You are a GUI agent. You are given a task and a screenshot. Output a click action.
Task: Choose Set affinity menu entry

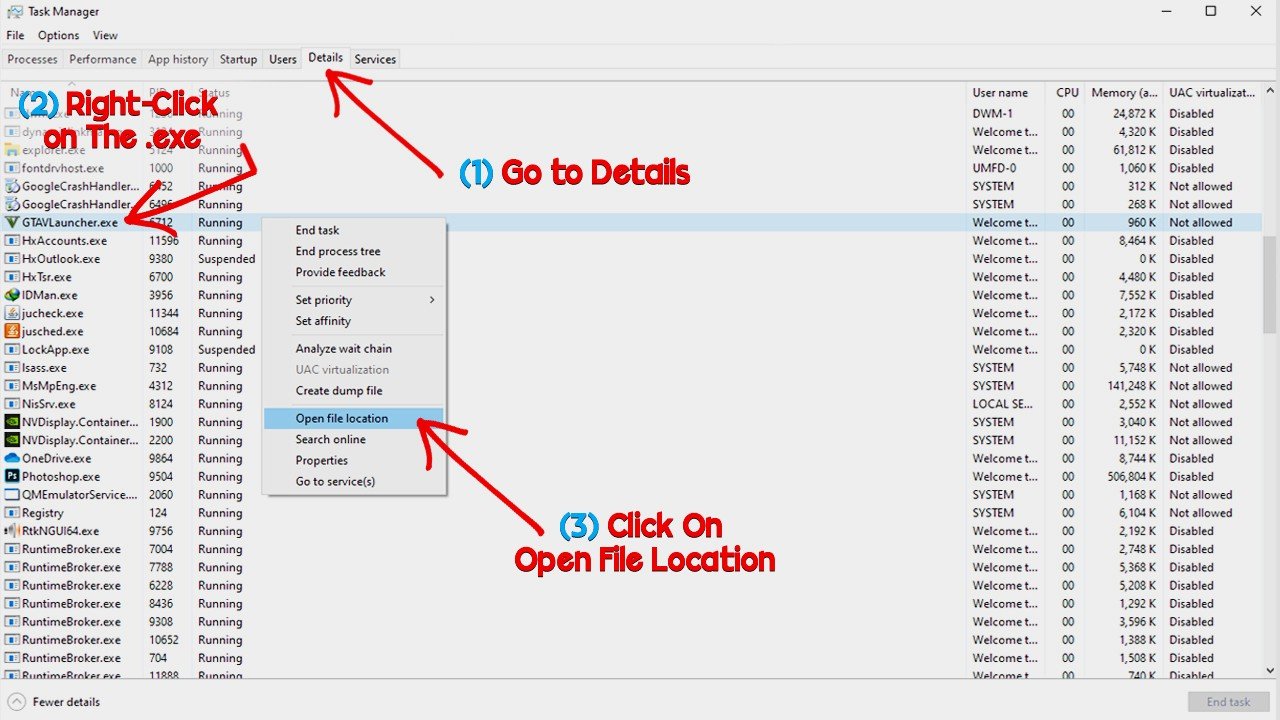(354, 321)
